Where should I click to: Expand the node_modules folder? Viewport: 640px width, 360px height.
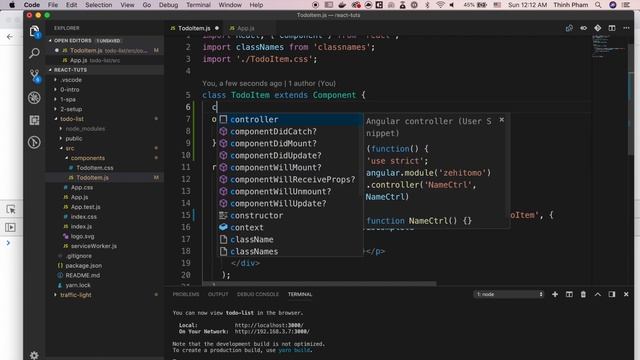[85, 129]
